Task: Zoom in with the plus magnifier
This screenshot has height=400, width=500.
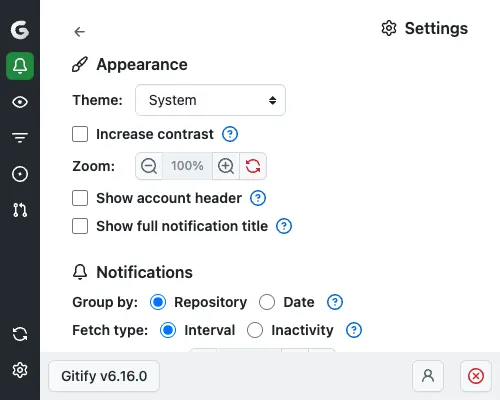Action: pyautogui.click(x=226, y=166)
